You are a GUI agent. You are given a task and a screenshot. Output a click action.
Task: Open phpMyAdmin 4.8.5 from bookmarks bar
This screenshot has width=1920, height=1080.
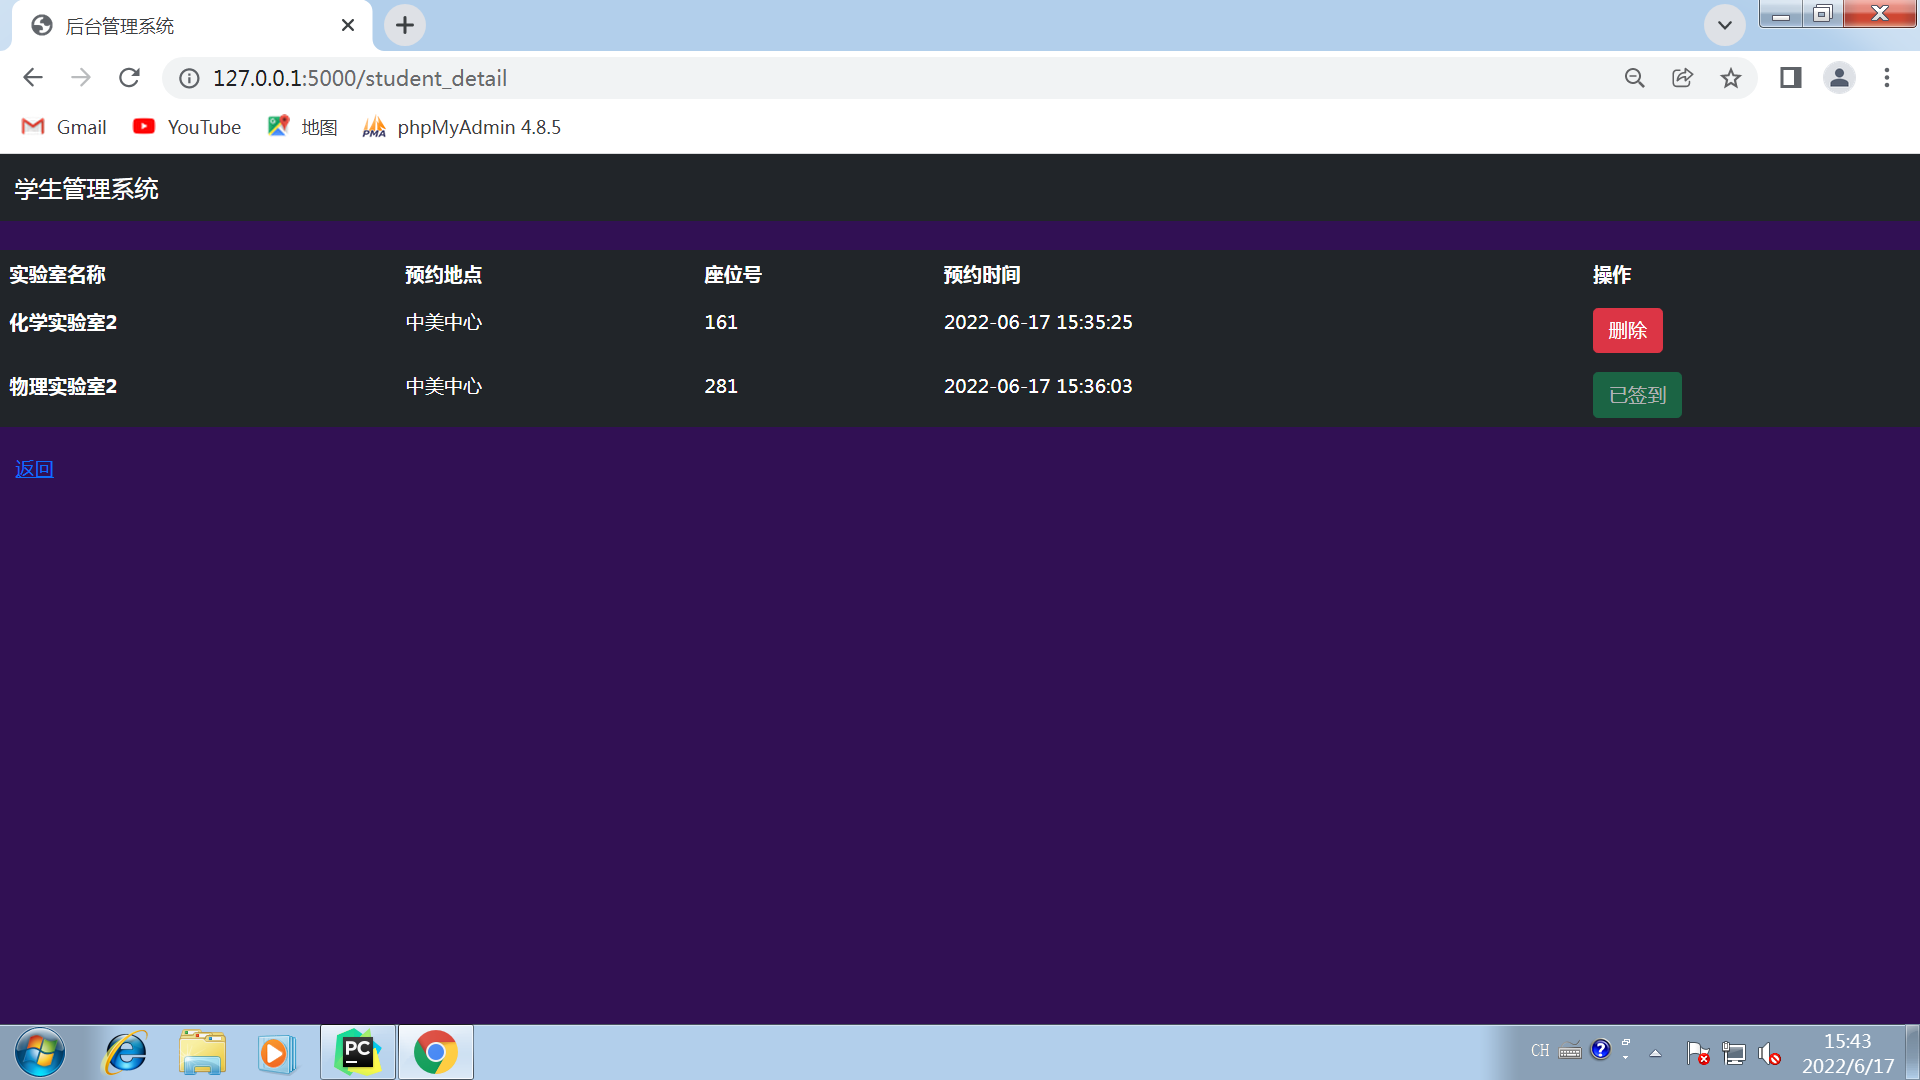point(461,127)
